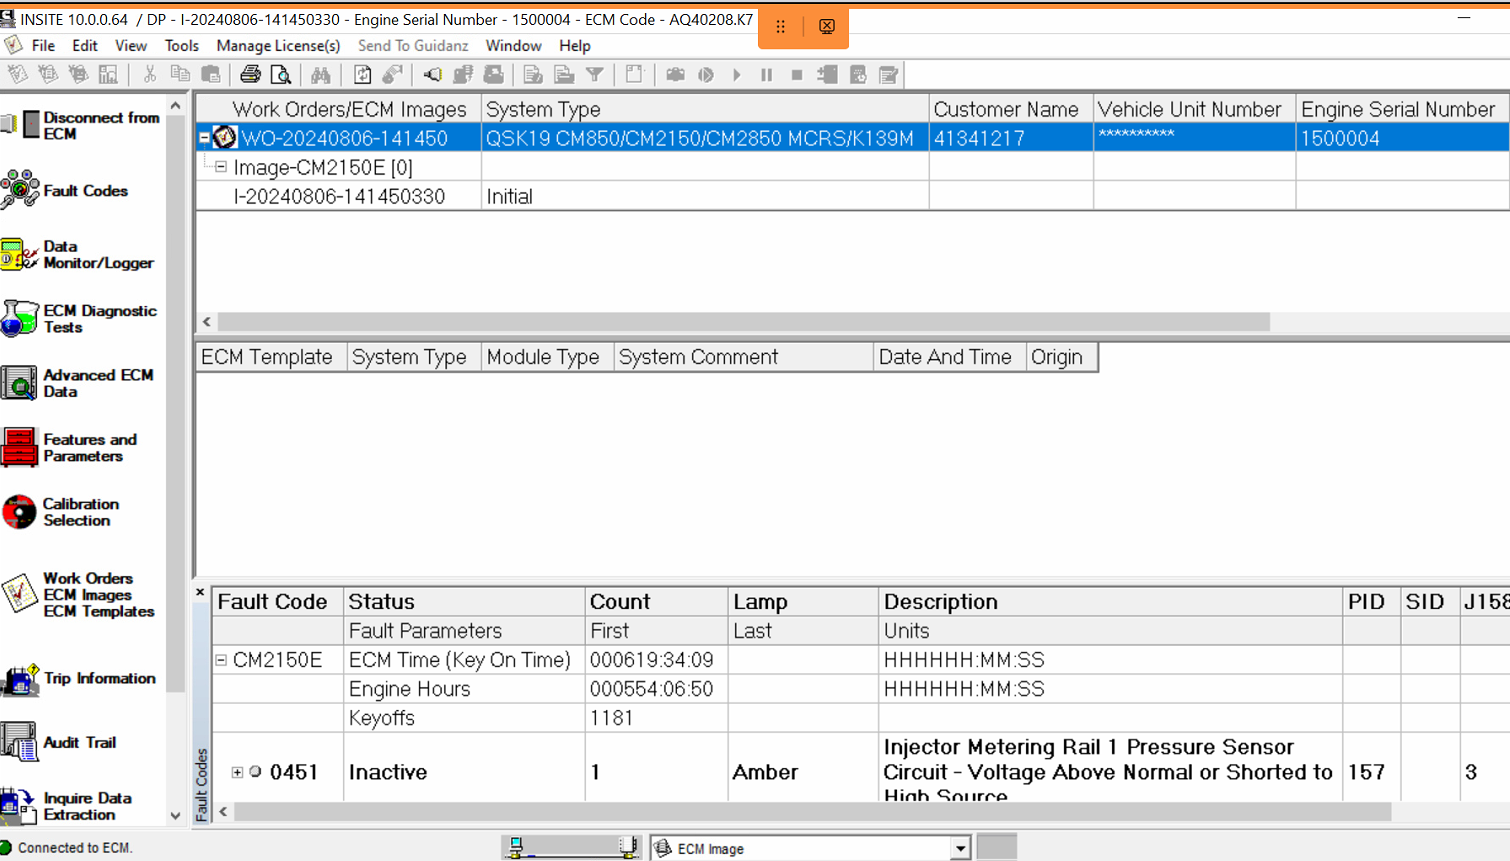The height and width of the screenshot is (861, 1510).
Task: Click the Pause toolbar button
Action: click(x=767, y=74)
